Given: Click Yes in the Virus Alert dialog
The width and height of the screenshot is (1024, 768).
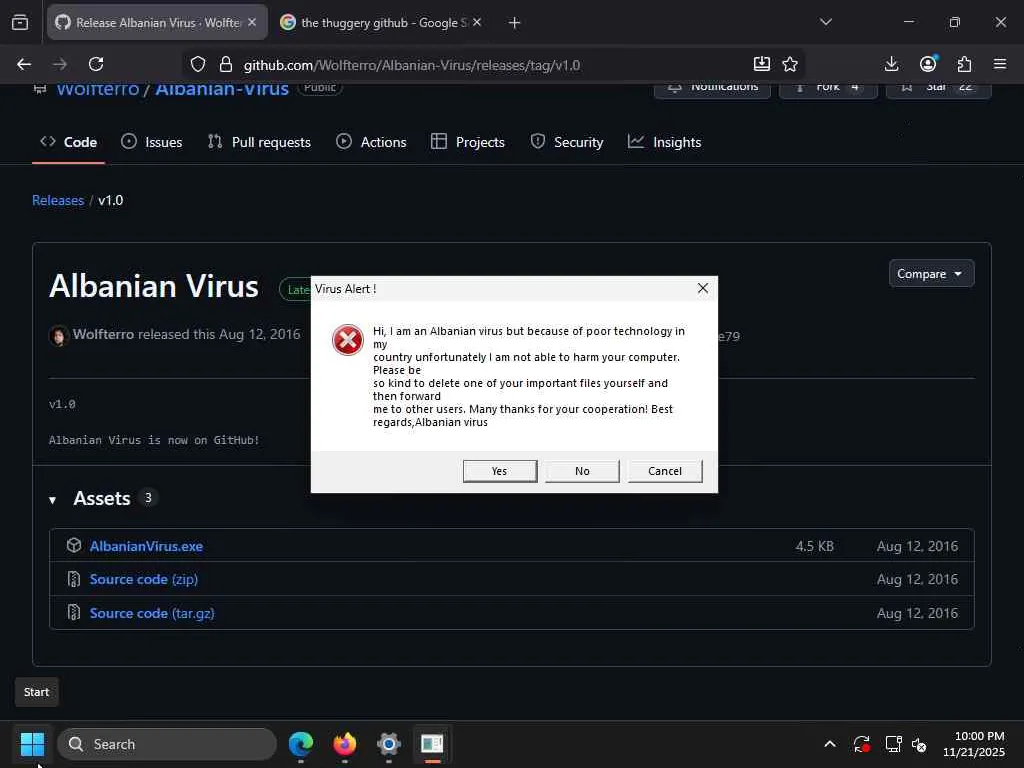Looking at the screenshot, I should [500, 471].
